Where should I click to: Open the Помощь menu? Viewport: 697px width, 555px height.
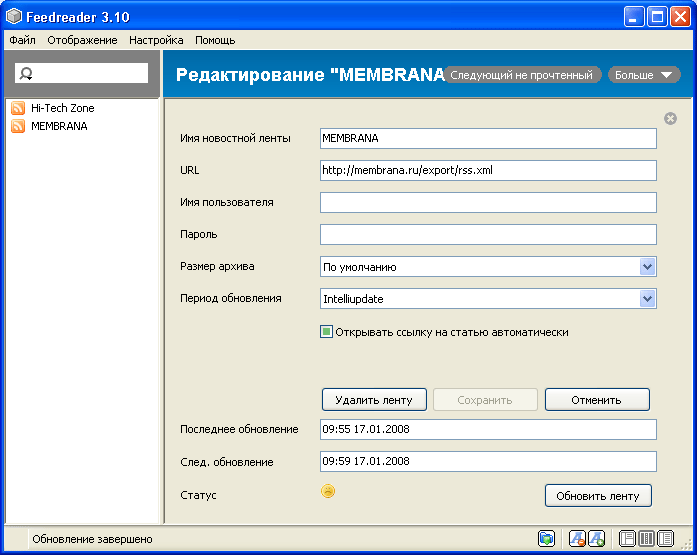(x=215, y=40)
